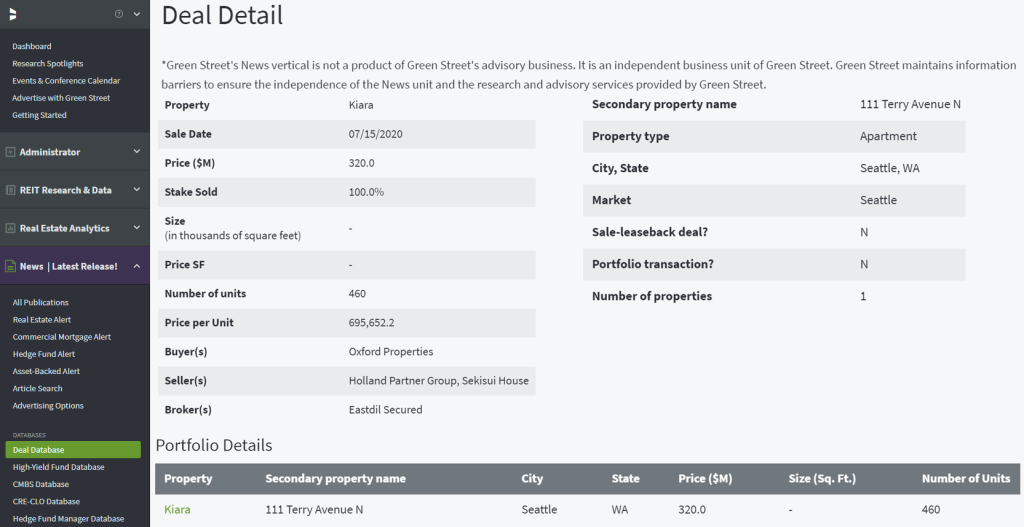Open Events & Conference Calendar

click(x=66, y=80)
